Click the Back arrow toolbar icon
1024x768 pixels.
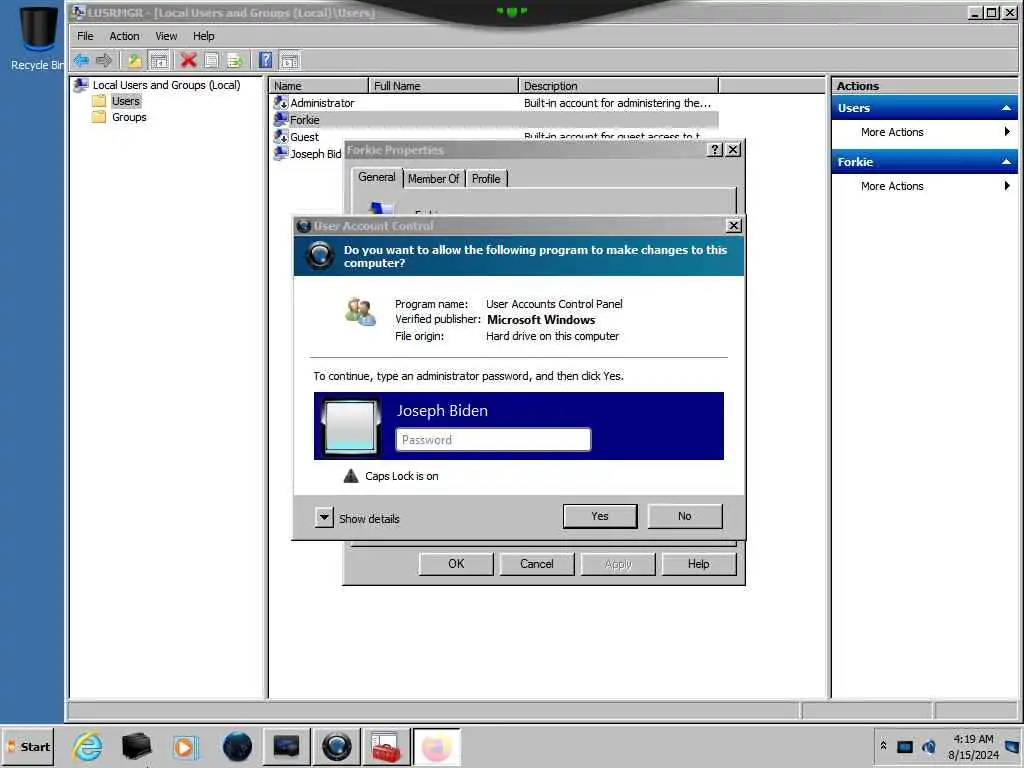[81, 61]
